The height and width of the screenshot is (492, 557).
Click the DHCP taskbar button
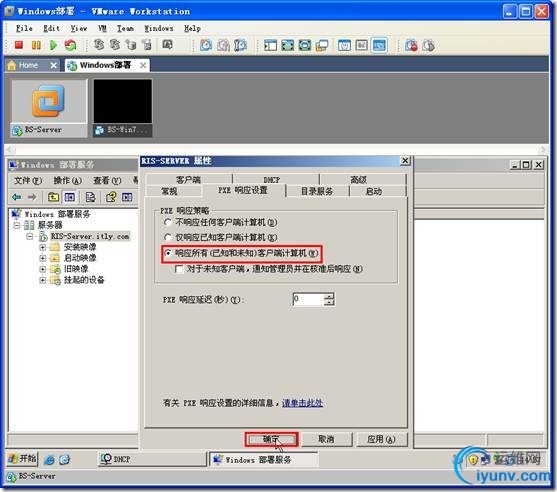click(152, 459)
